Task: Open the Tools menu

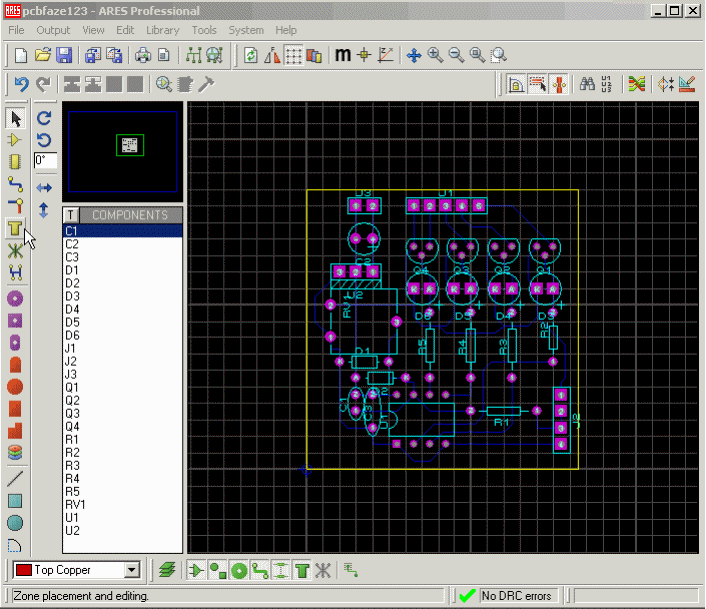Action: 204,30
